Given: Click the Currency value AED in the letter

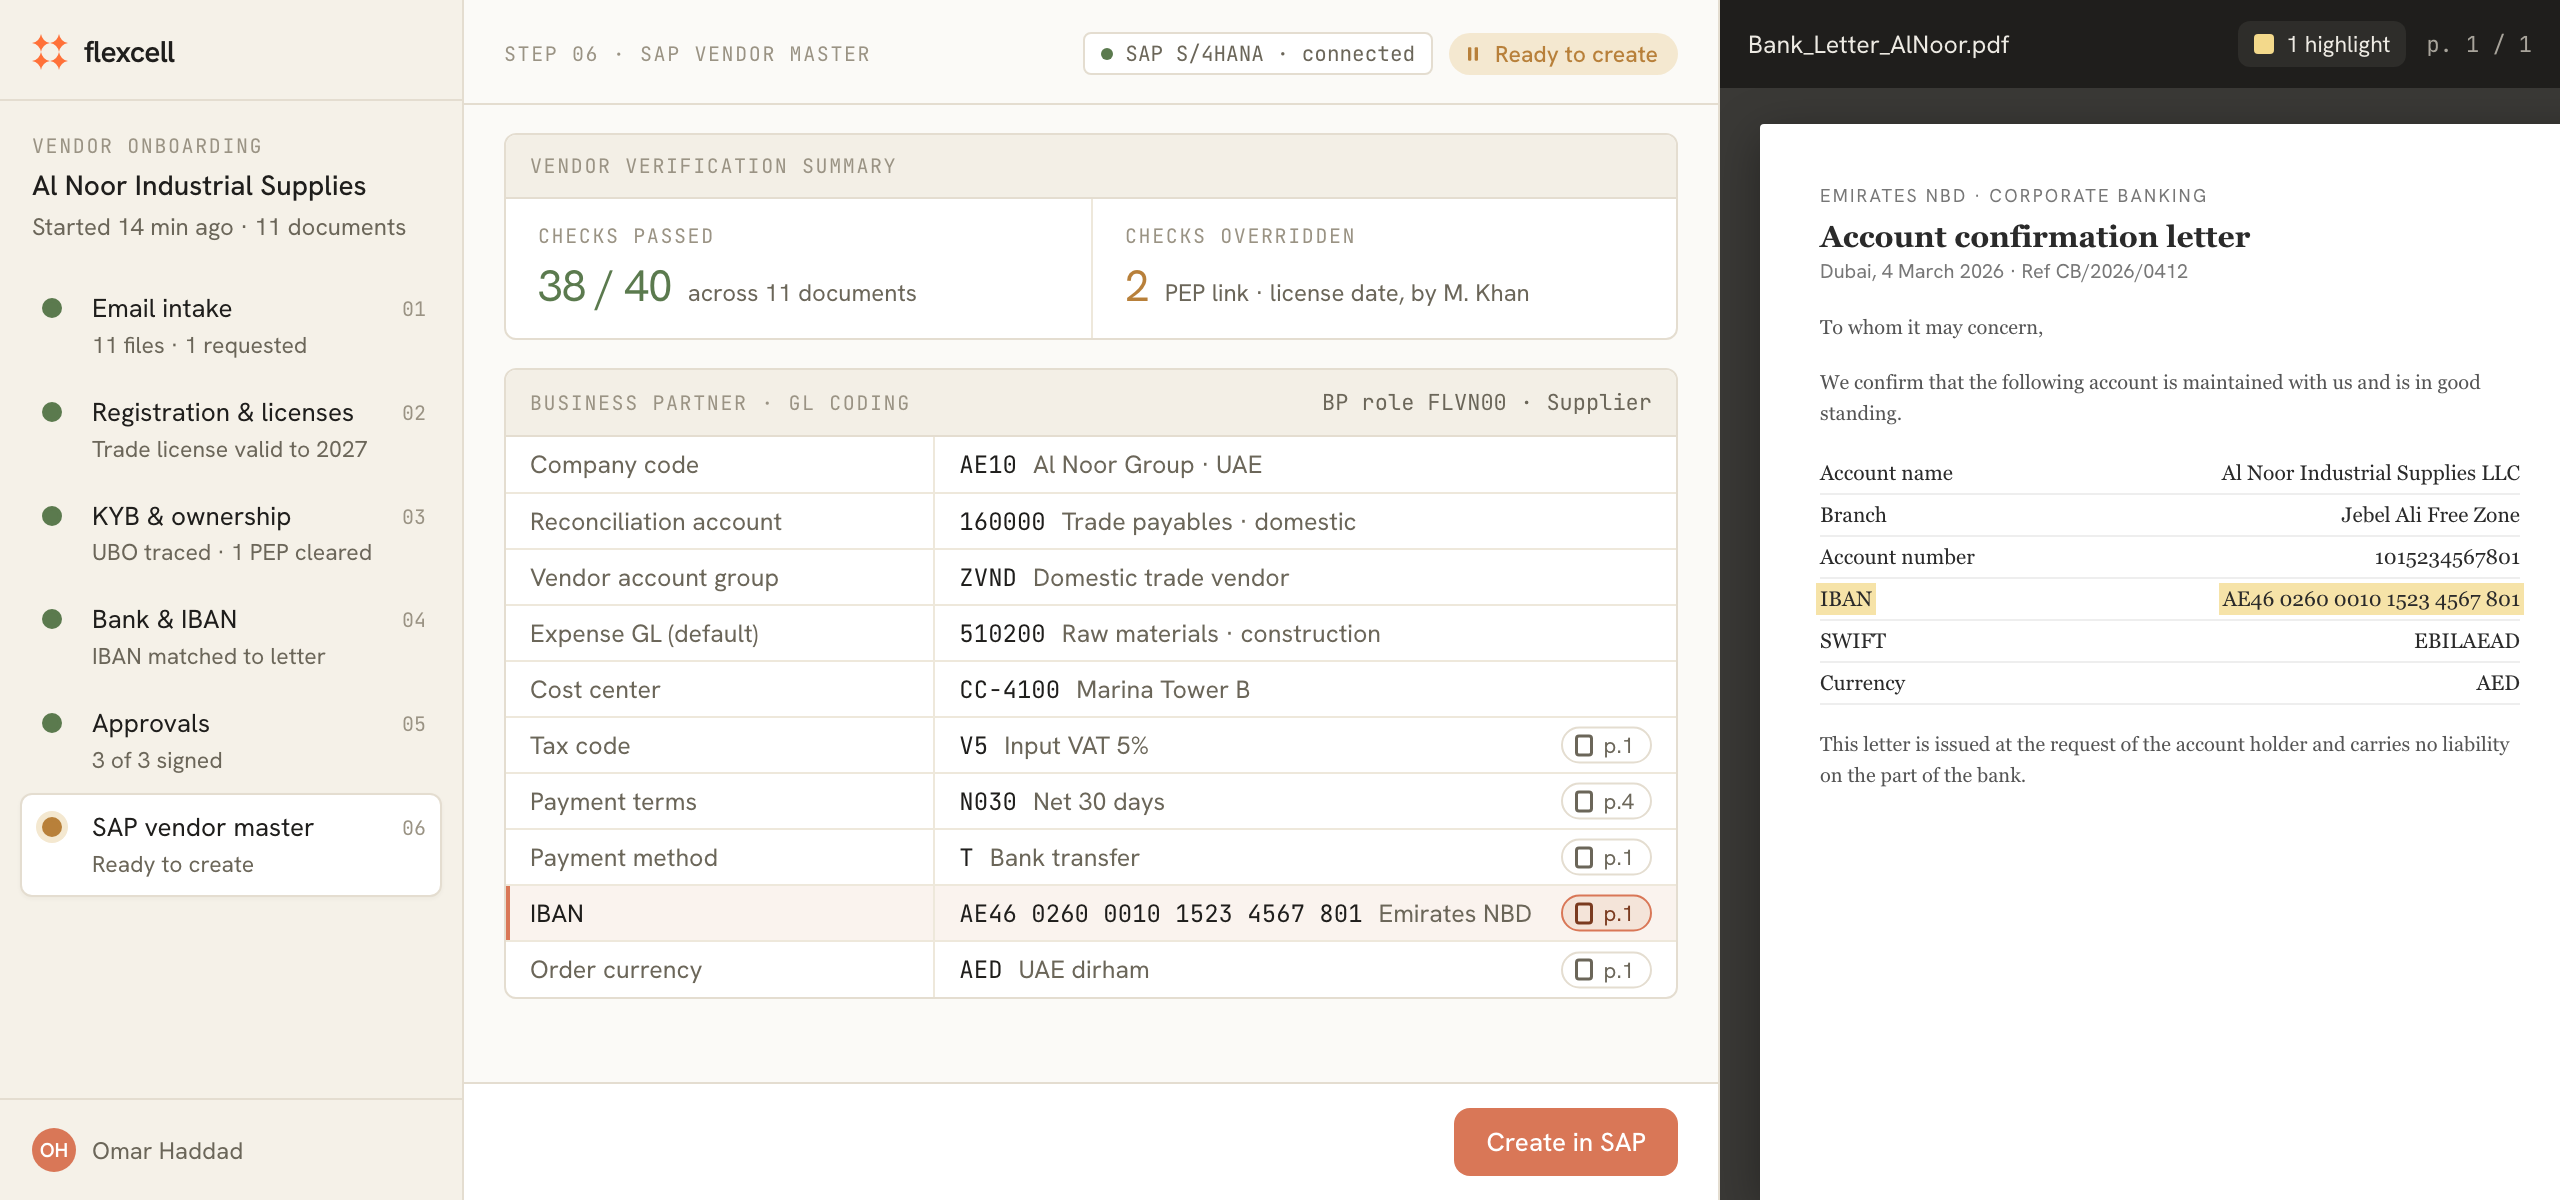Looking at the screenshot, I should (x=2497, y=682).
